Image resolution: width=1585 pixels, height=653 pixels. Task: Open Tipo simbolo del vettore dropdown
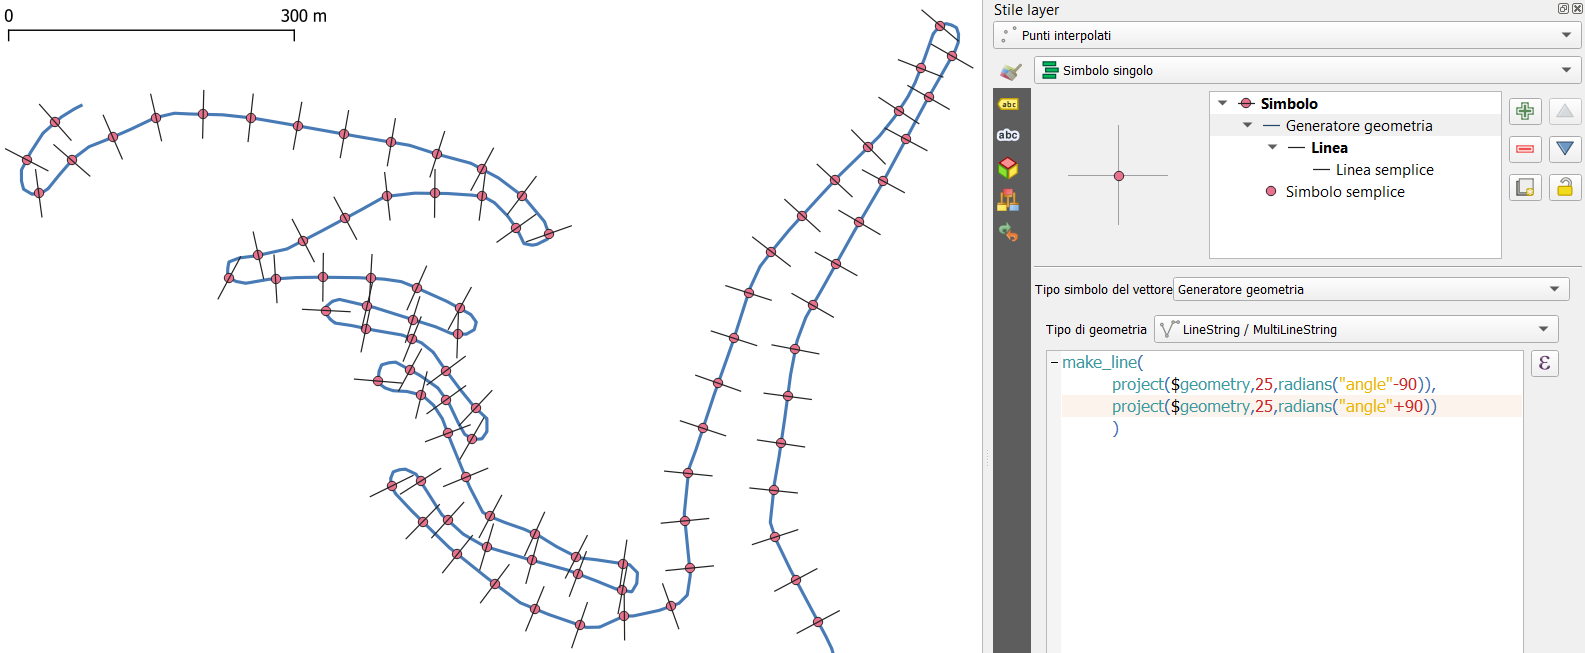pos(1368,289)
